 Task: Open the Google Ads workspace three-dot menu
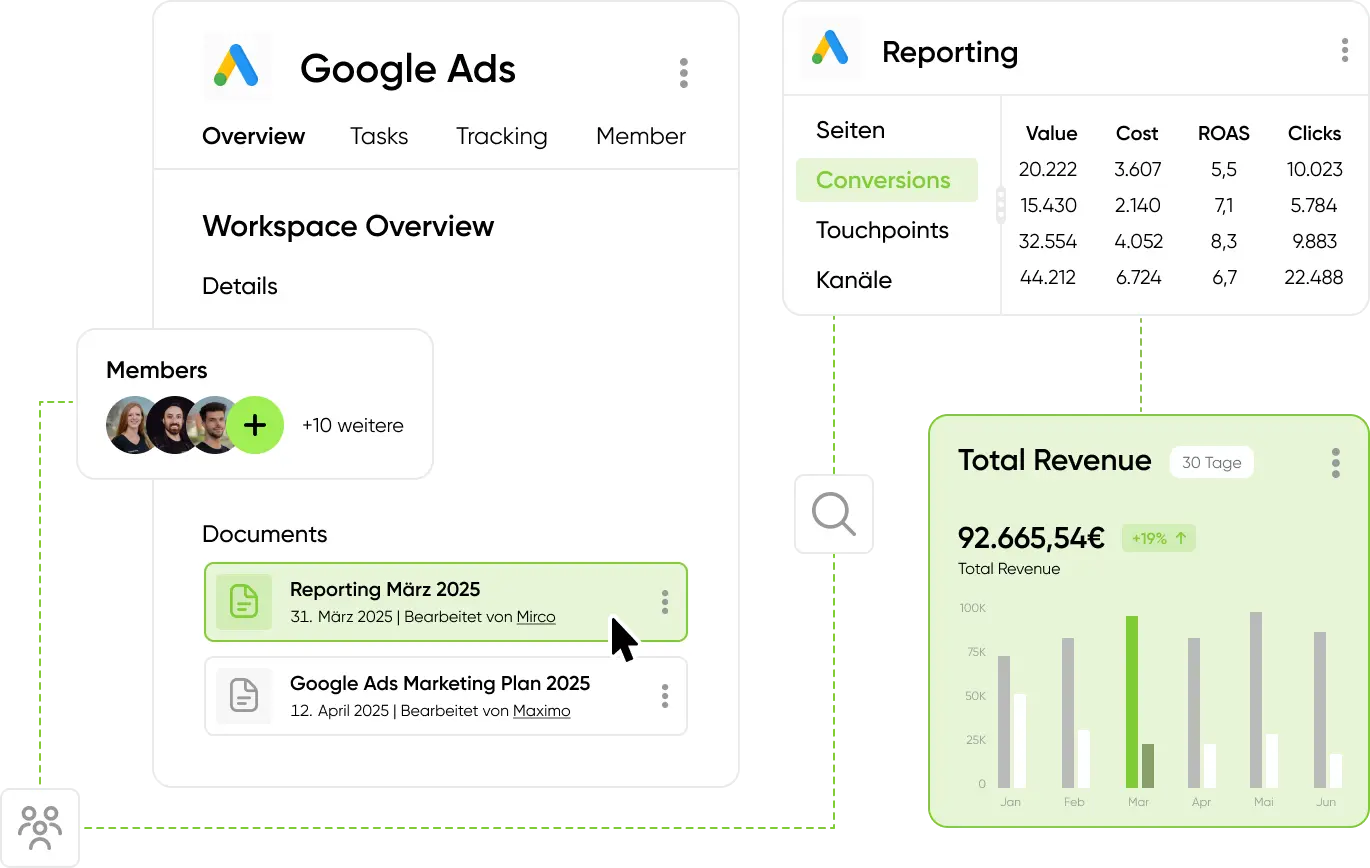(684, 73)
